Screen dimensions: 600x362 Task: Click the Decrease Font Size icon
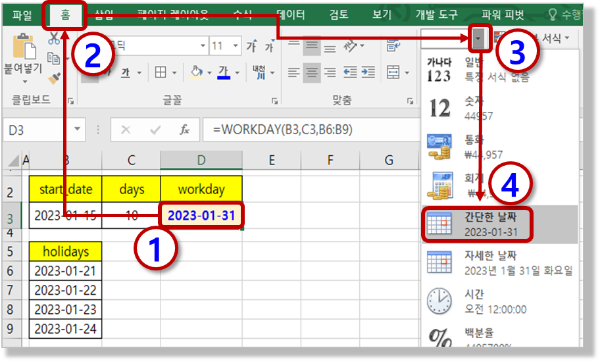click(x=270, y=46)
